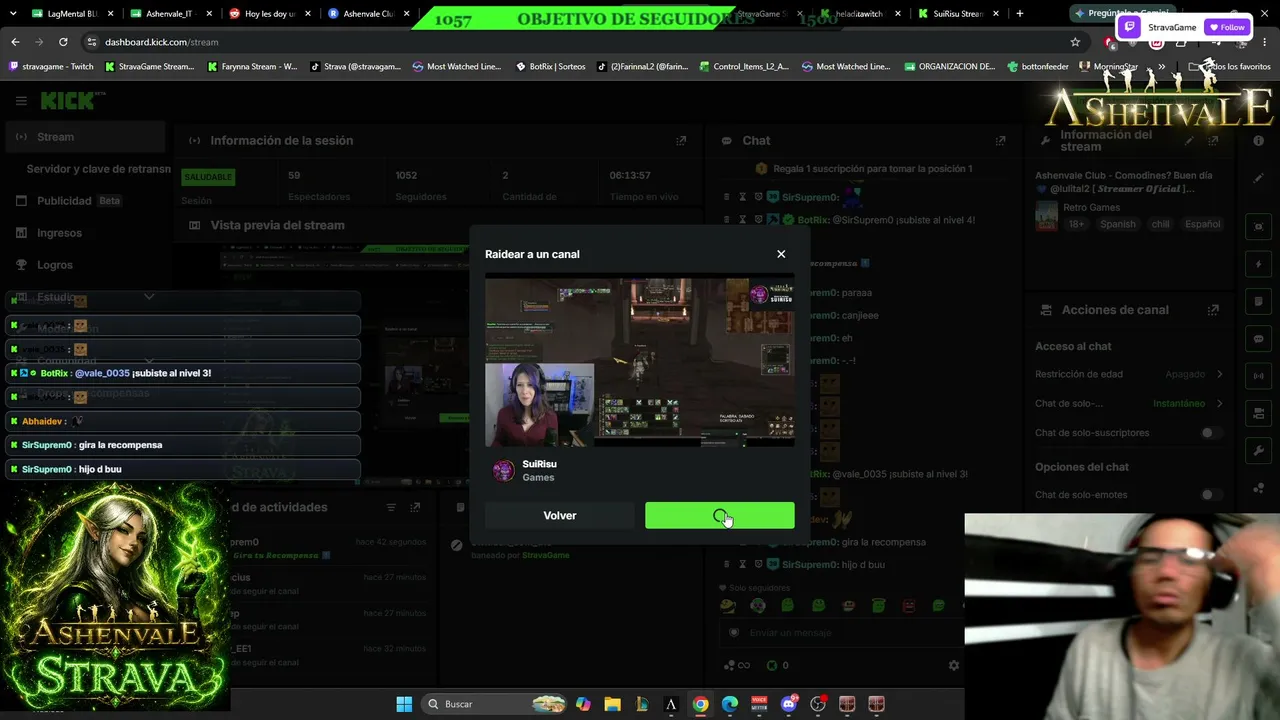Pop out Información del stream panel

(x=1213, y=141)
